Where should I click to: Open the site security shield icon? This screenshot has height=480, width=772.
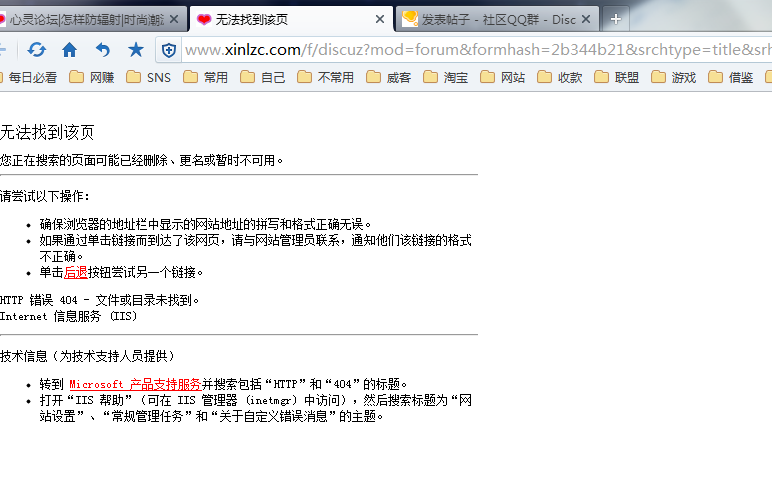click(x=169, y=50)
